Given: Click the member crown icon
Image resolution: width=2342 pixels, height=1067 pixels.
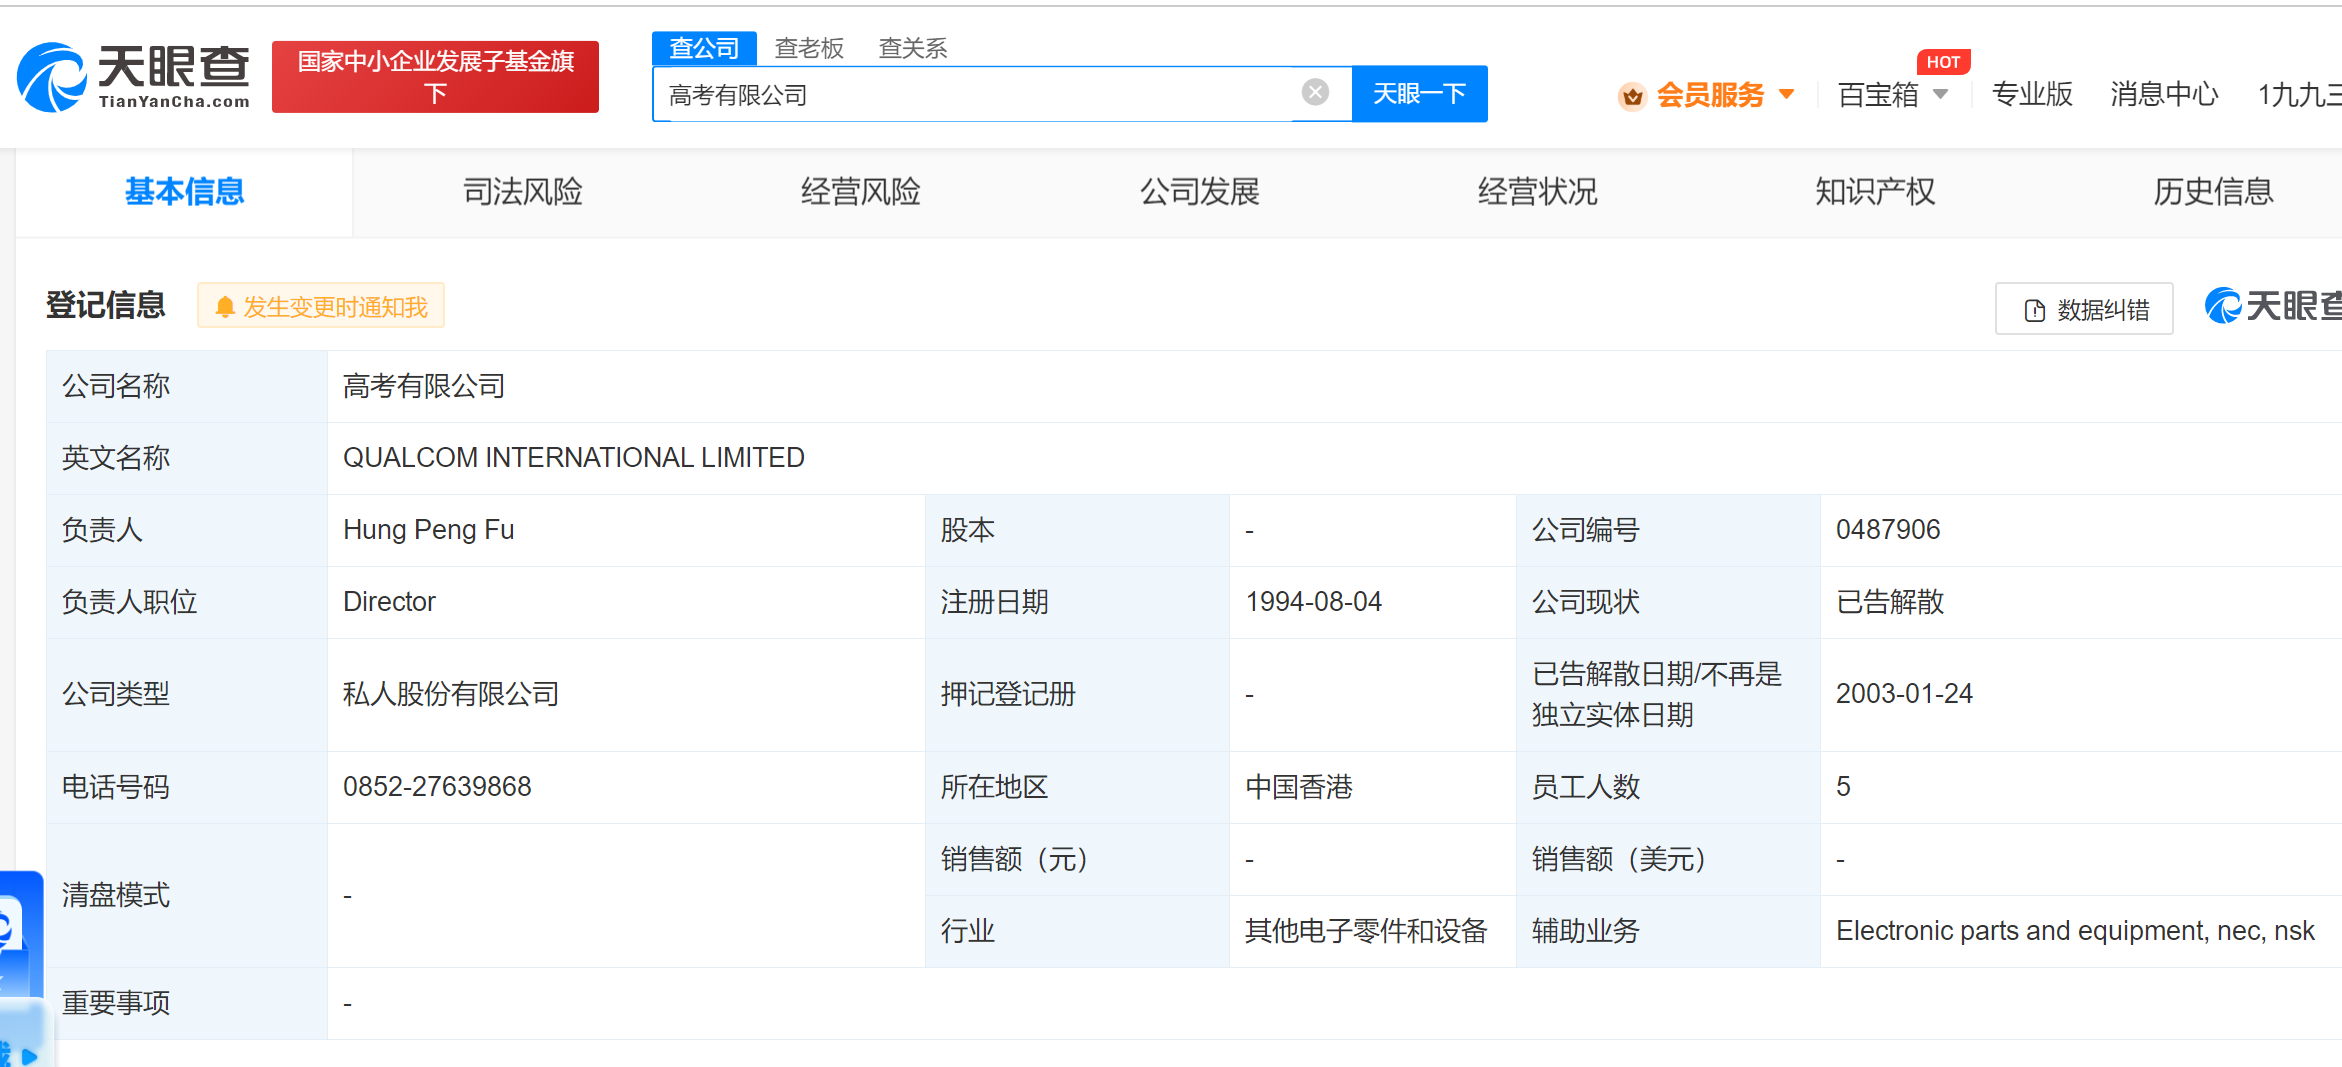Looking at the screenshot, I should coord(1632,96).
